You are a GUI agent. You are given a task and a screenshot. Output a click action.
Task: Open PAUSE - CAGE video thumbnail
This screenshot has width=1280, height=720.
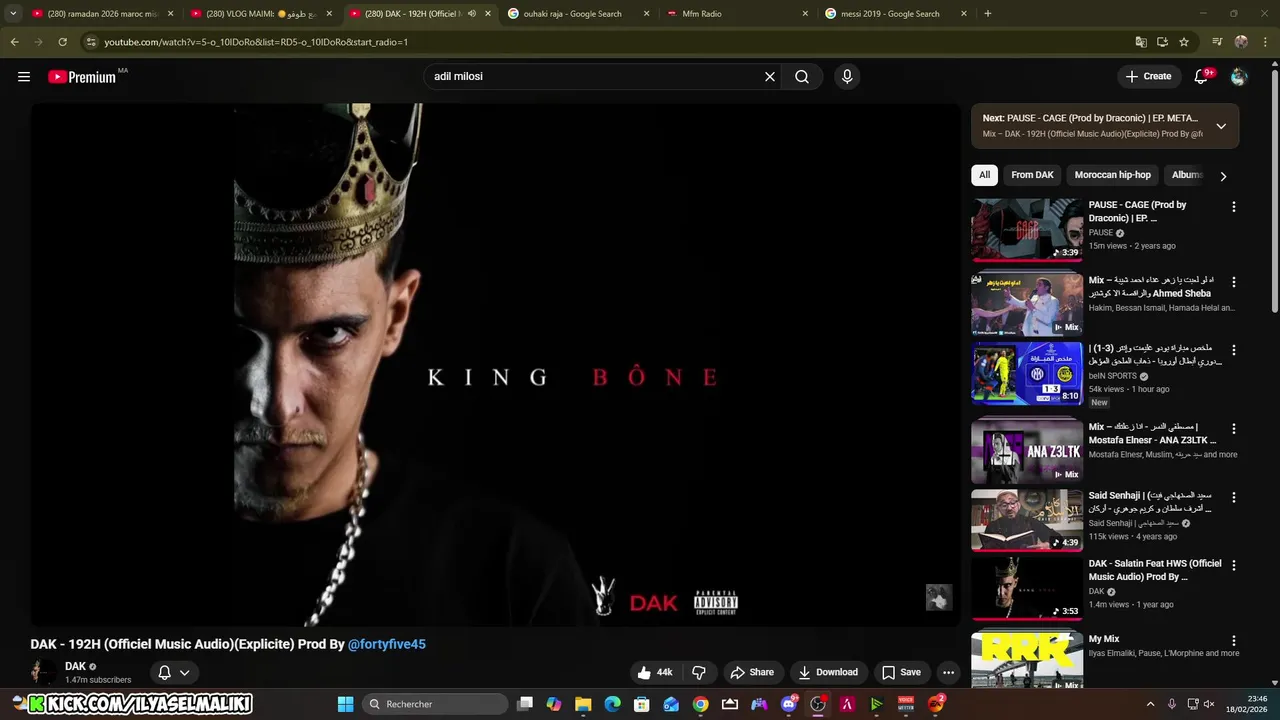point(1027,229)
